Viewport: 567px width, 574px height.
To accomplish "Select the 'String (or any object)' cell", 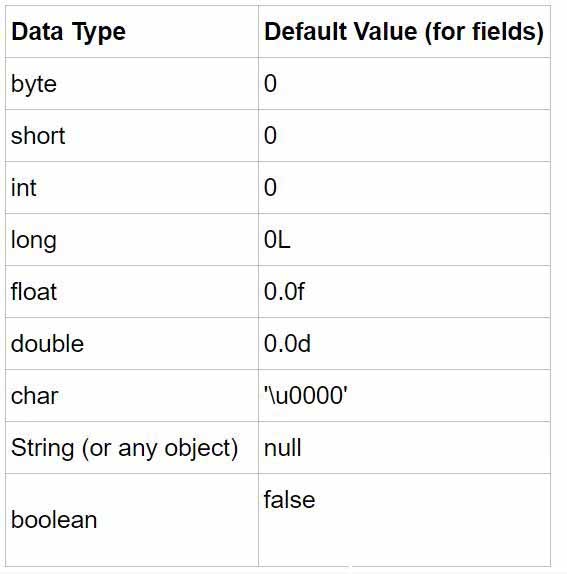I will [x=132, y=447].
